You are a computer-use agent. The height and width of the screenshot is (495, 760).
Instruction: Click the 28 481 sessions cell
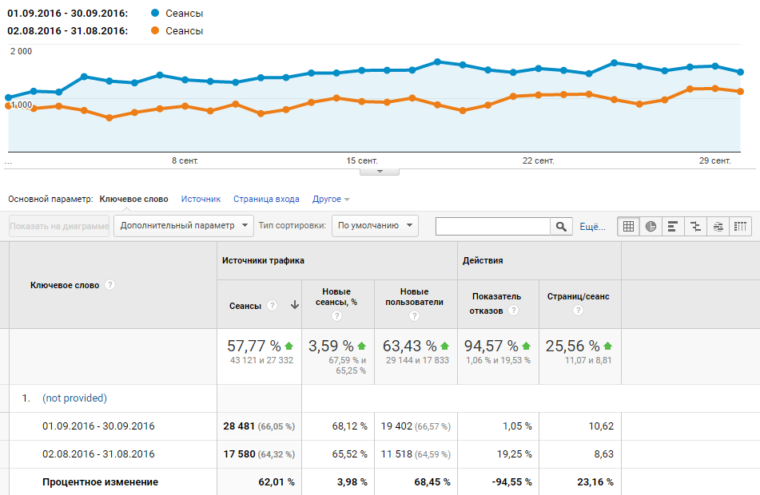tap(259, 426)
